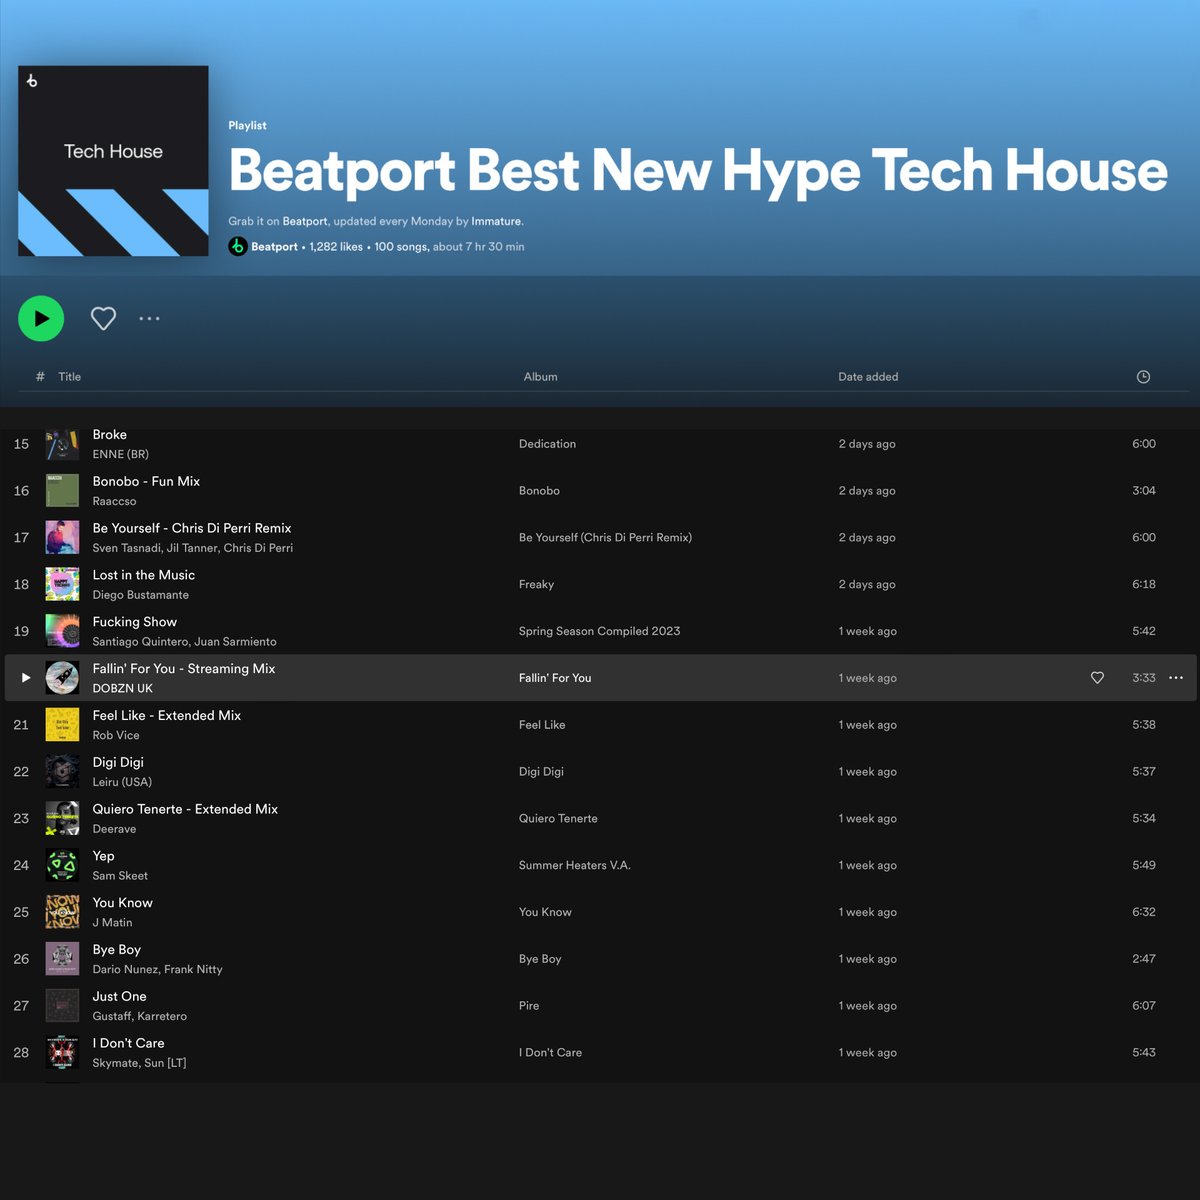The width and height of the screenshot is (1200, 1200).
Task: Open more options for Fallin' For You
Action: pyautogui.click(x=1176, y=678)
